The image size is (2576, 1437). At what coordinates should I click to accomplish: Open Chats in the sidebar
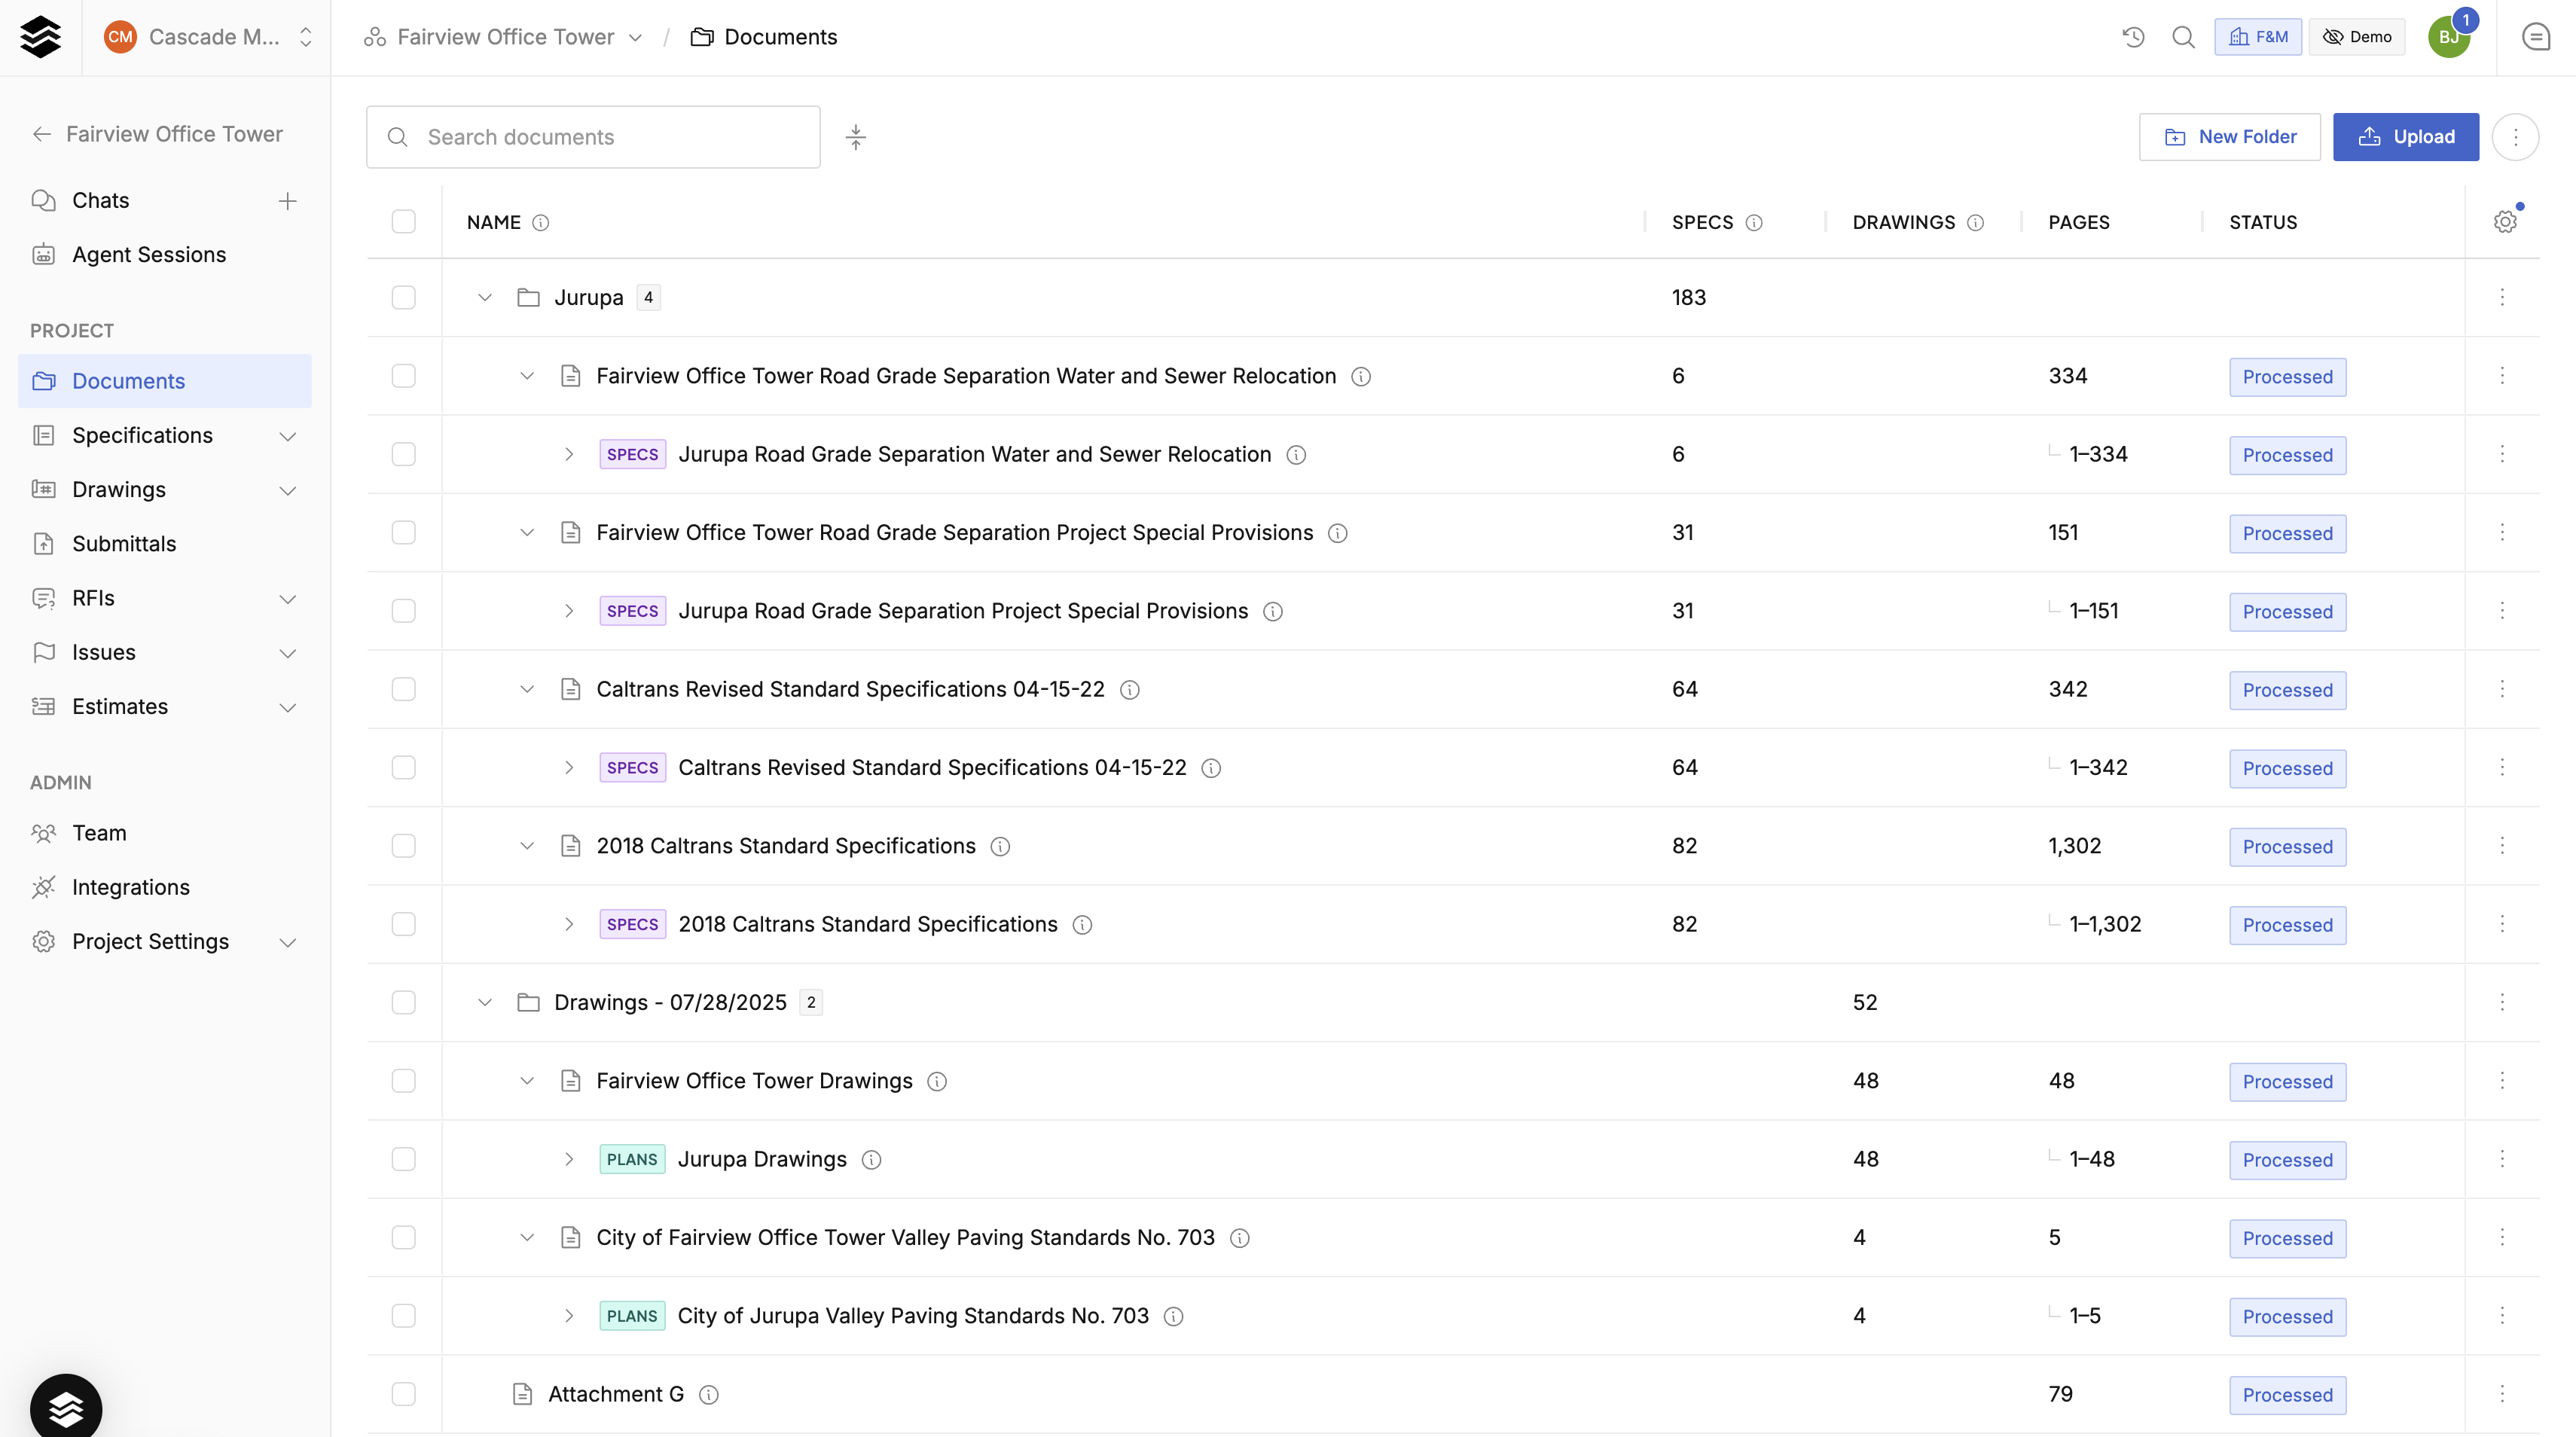(100, 201)
